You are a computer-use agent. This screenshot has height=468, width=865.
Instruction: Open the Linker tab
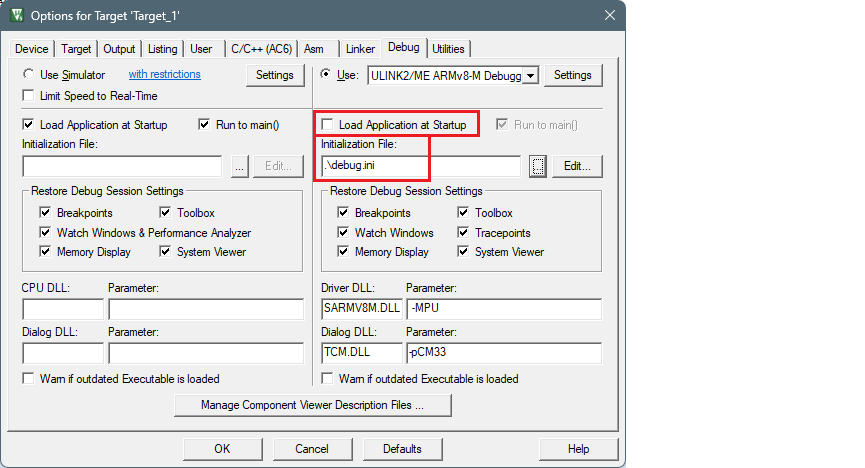(360, 49)
